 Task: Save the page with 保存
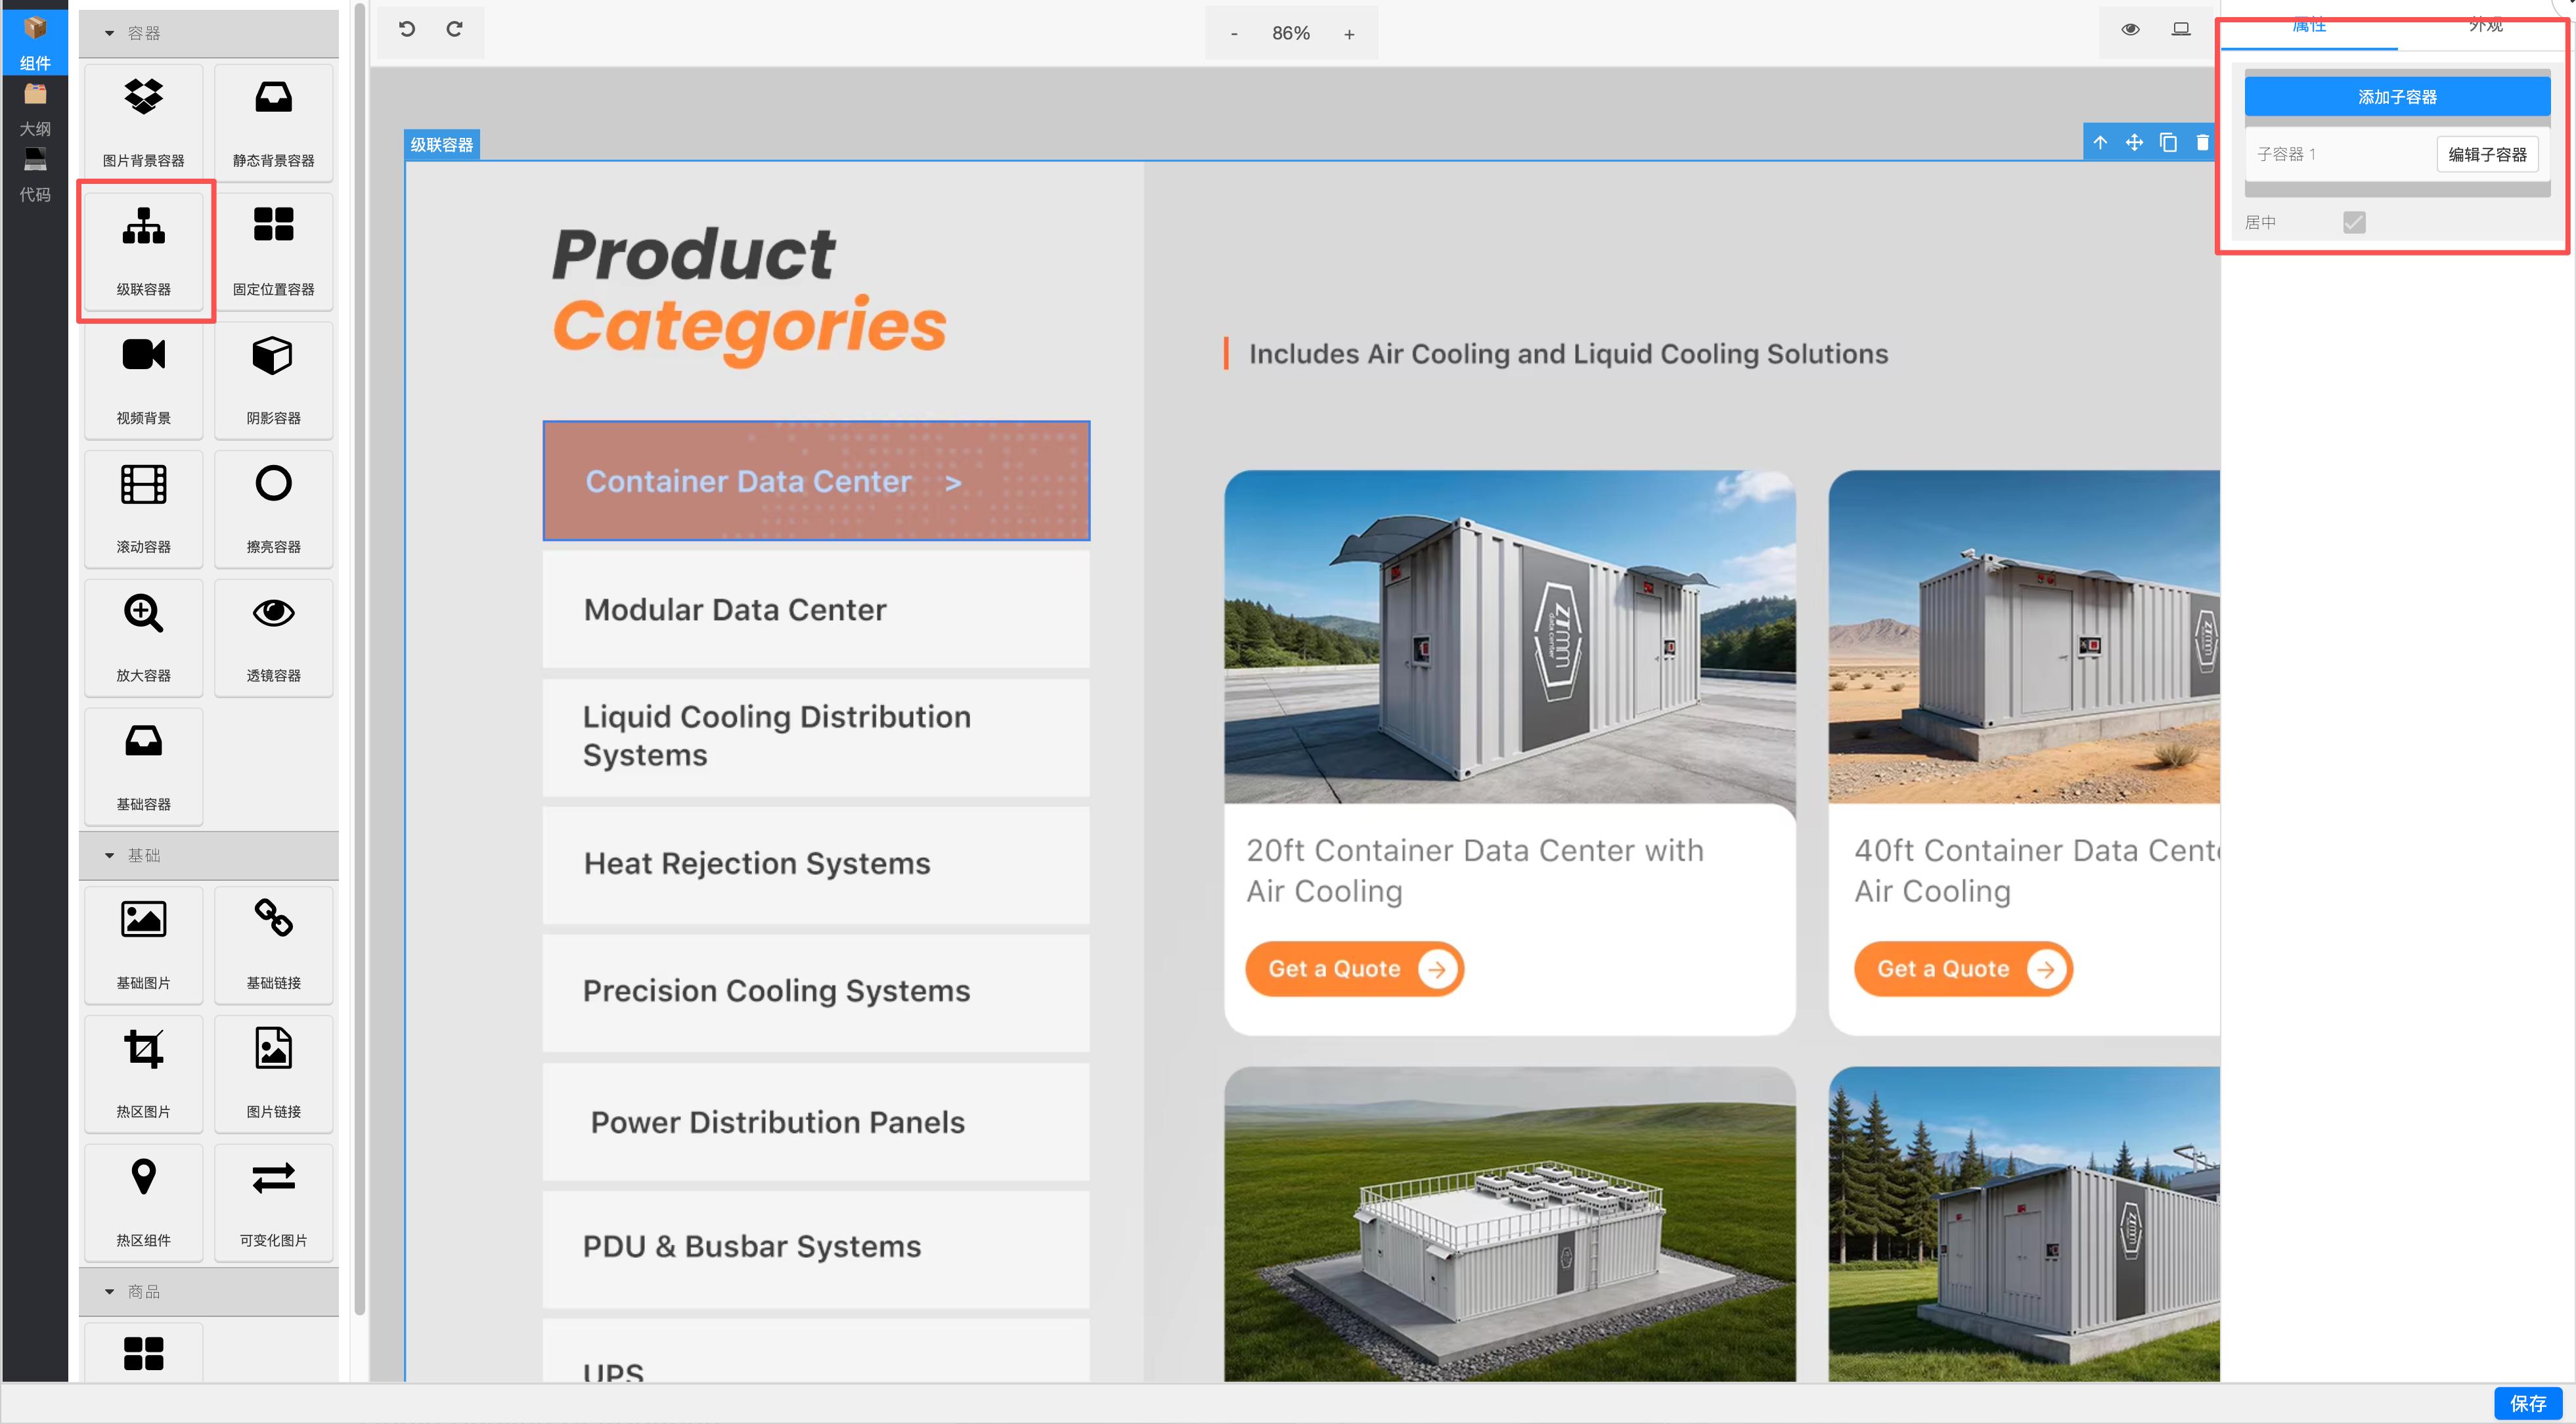(2527, 1403)
